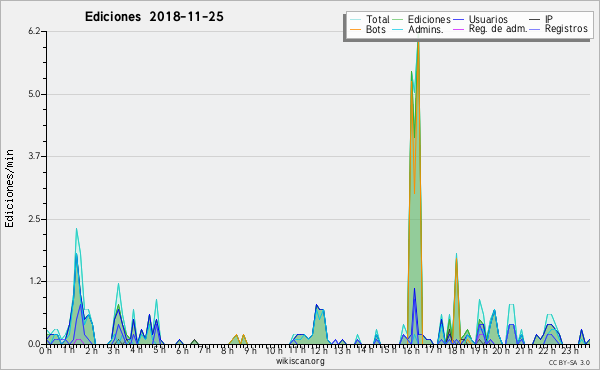Click the green line swatch beside Ediciones
600x370 pixels.
(x=398, y=20)
